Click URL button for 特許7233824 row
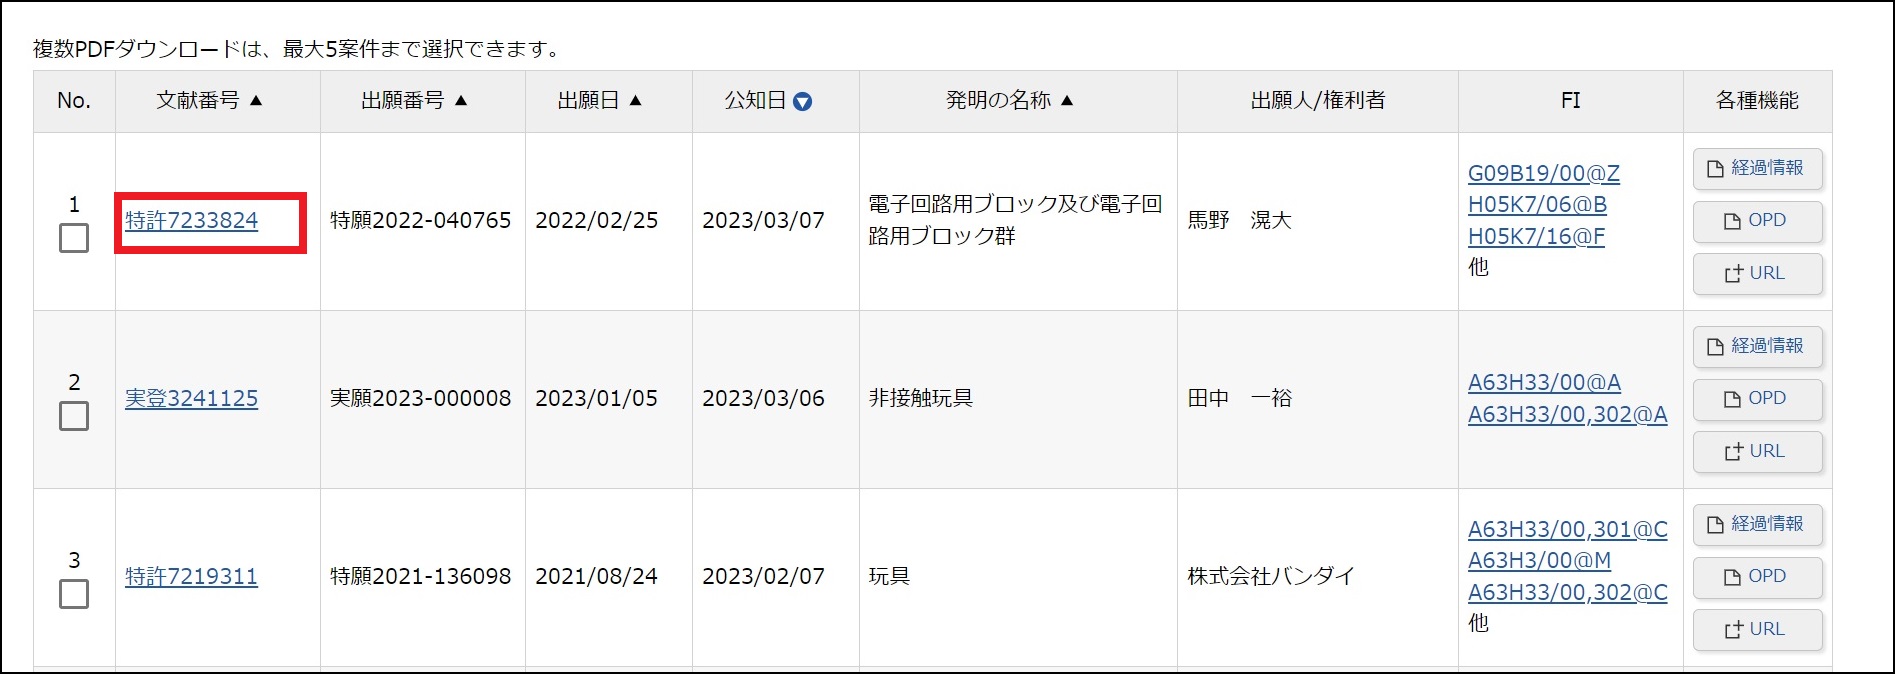Screen dimensions: 1895x674 click(1757, 273)
